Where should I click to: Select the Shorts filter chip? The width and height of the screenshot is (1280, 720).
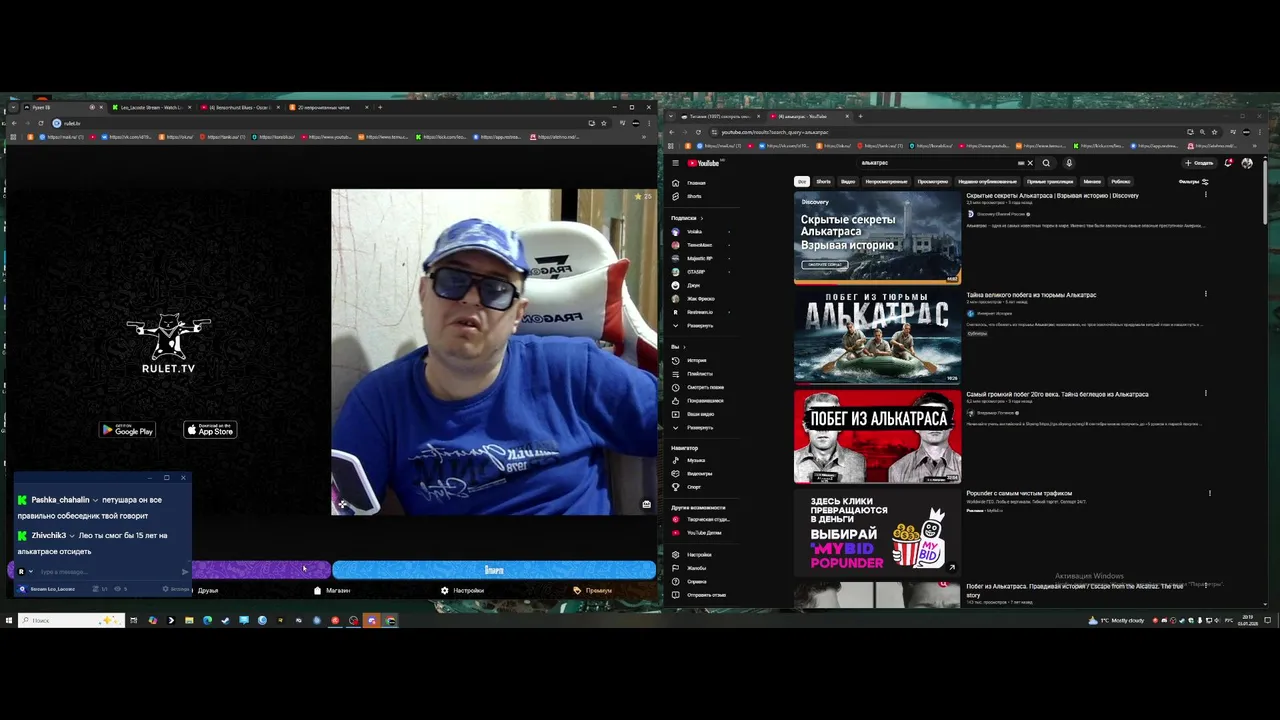point(823,182)
